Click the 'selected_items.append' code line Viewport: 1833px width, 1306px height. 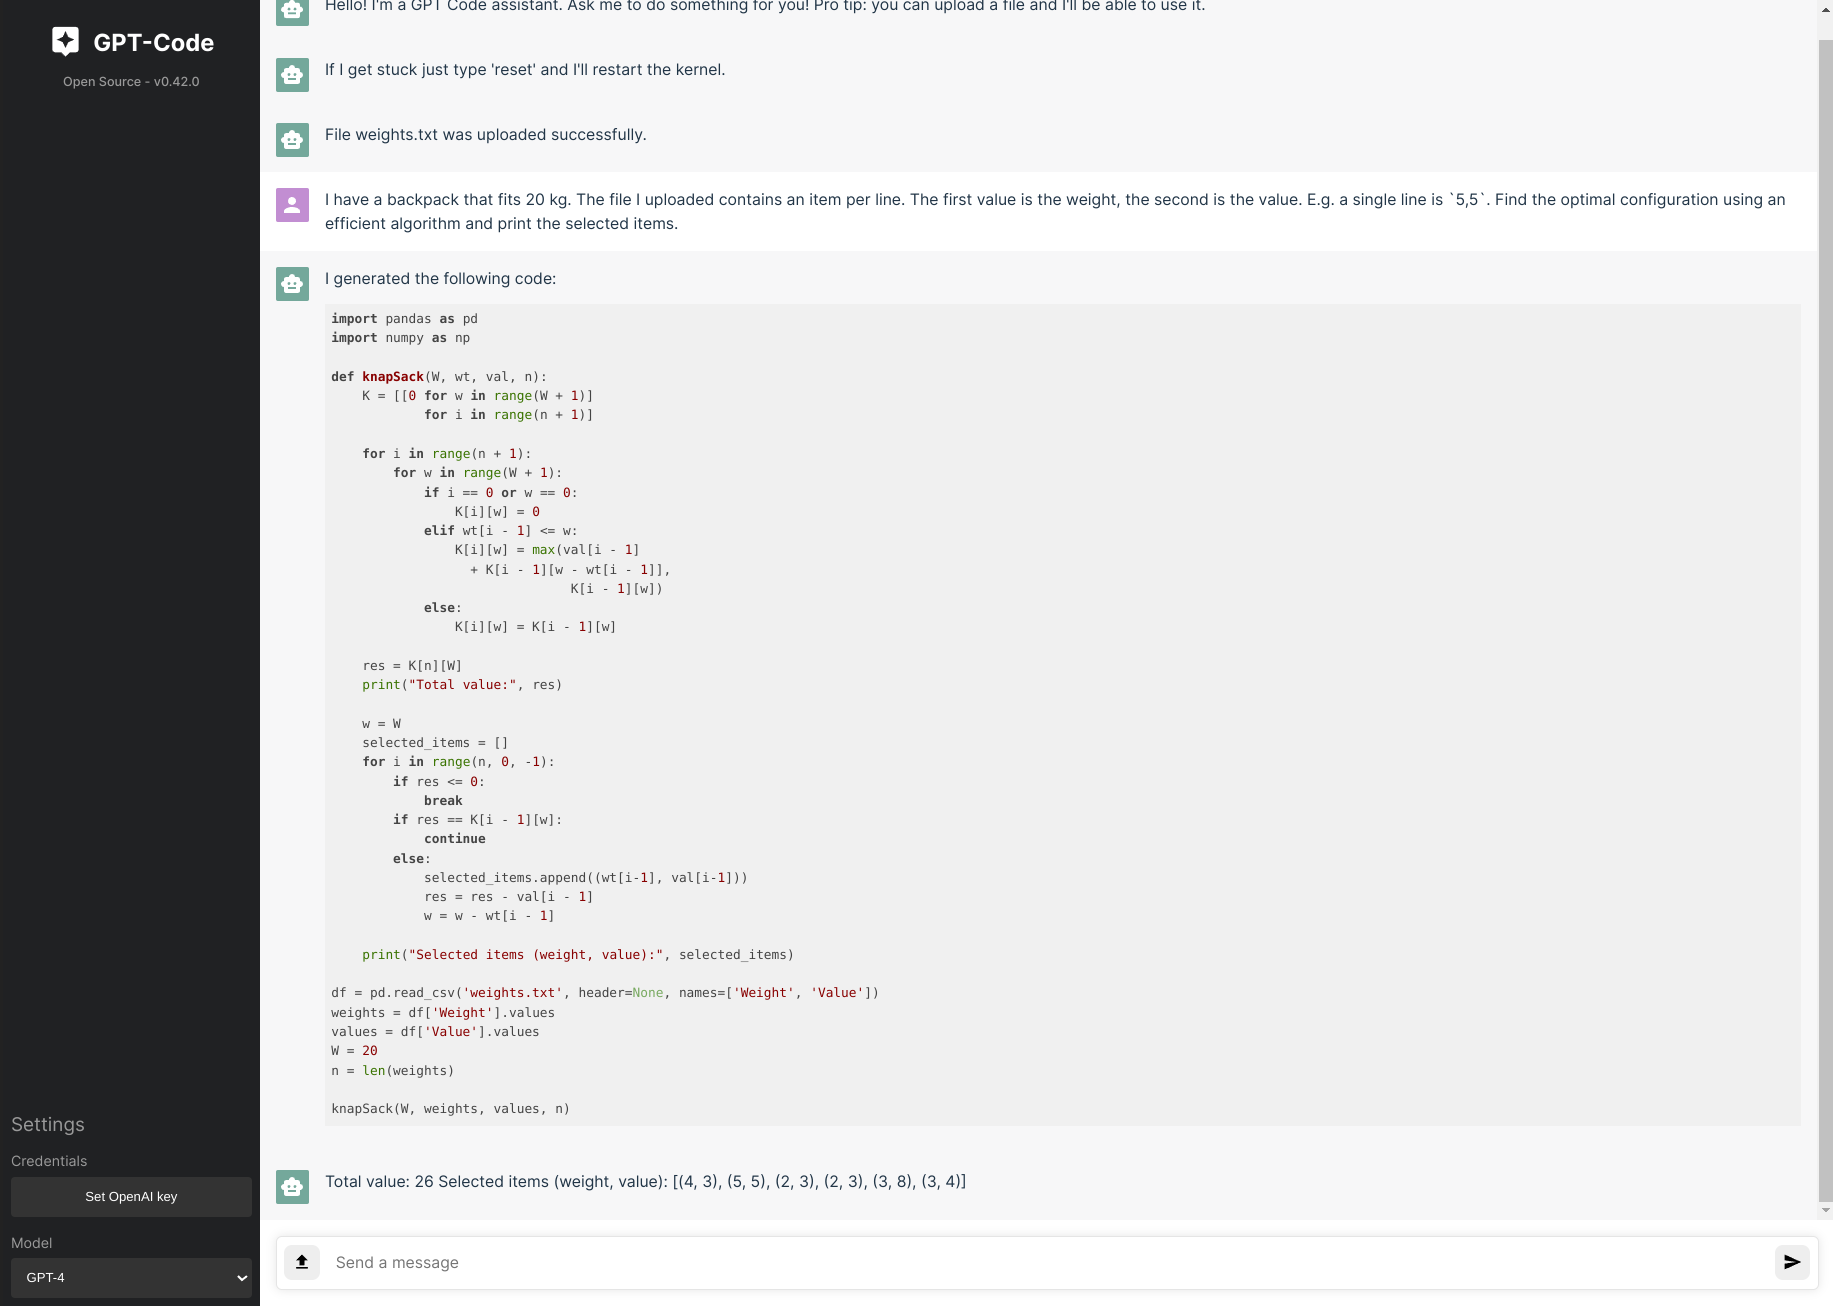click(x=586, y=878)
